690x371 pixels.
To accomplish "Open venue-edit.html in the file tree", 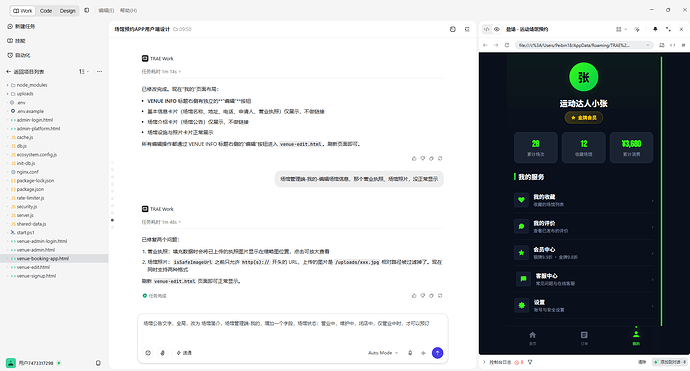I will [x=30, y=267].
